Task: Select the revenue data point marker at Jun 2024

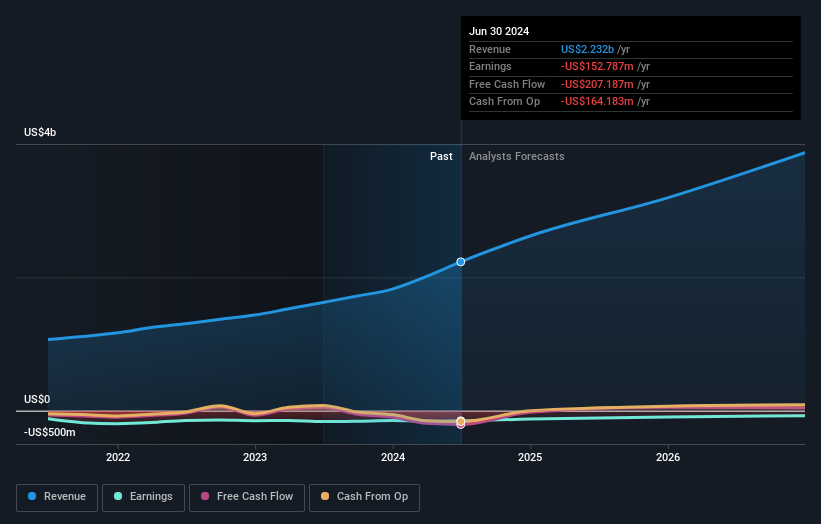Action: tap(461, 262)
